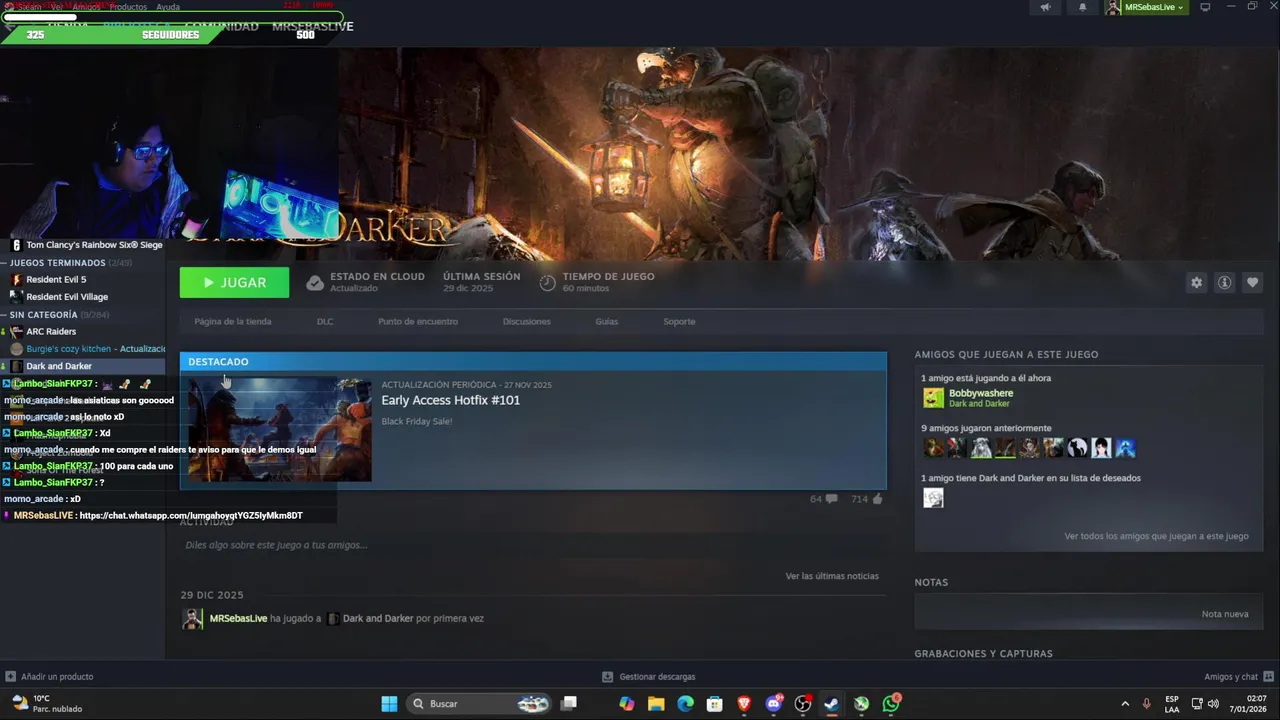Open MRSebasLive account dropdown
Screen dimensions: 1280x720
click(x=1146, y=7)
